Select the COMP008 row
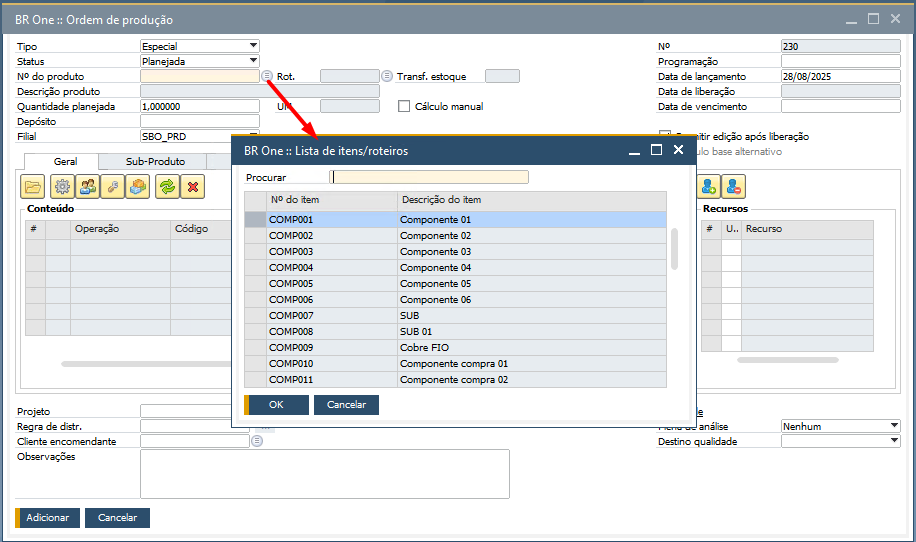 coord(456,331)
